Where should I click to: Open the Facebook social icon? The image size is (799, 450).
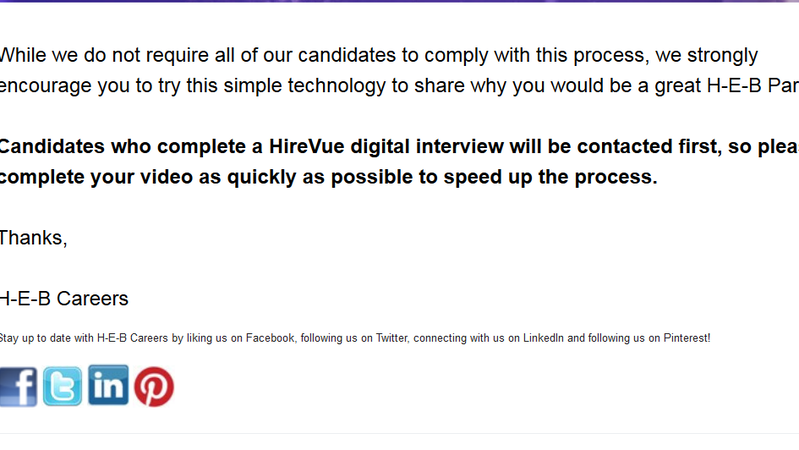pyautogui.click(x=18, y=387)
